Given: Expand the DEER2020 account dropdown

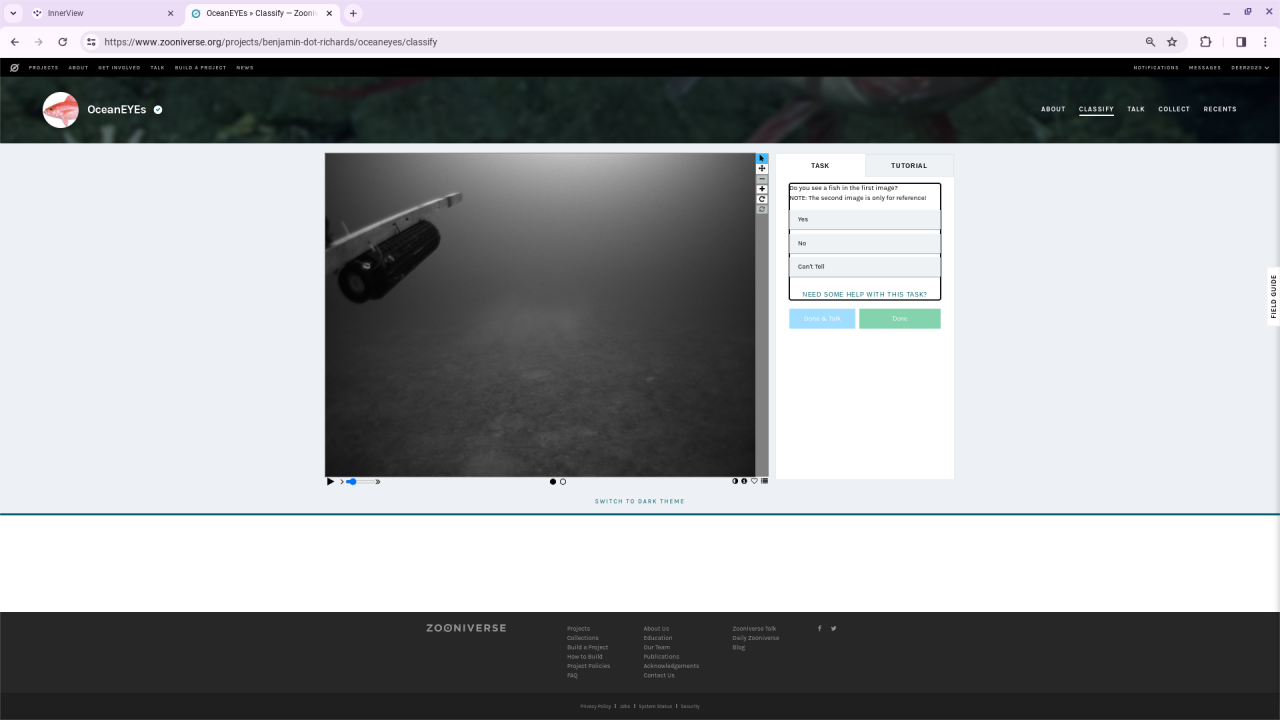Looking at the screenshot, I should [1250, 68].
